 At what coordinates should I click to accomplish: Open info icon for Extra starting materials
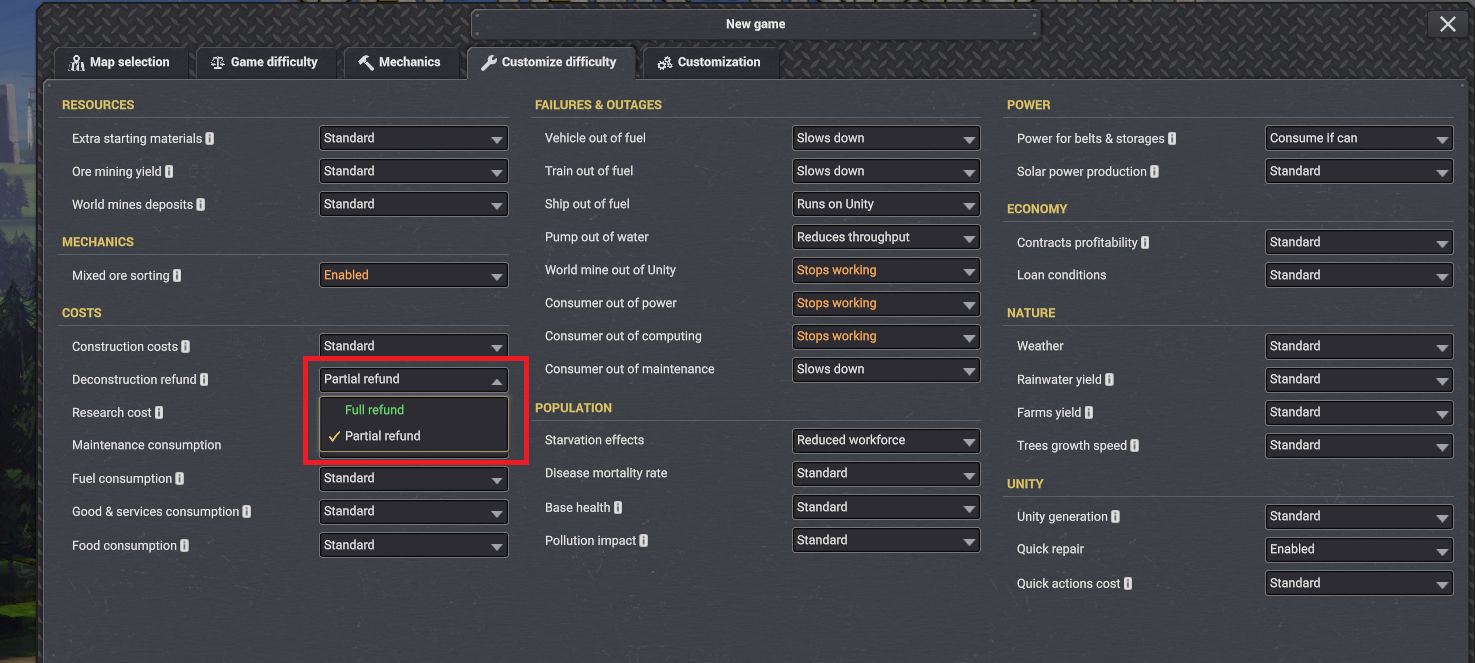[210, 139]
